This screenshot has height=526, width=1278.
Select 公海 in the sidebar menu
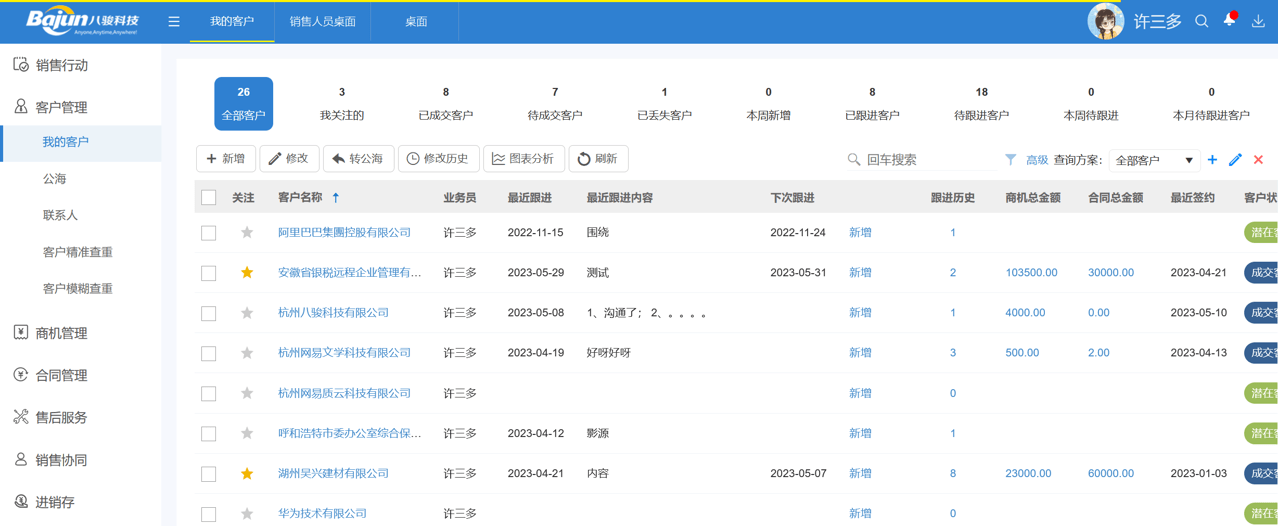(54, 179)
